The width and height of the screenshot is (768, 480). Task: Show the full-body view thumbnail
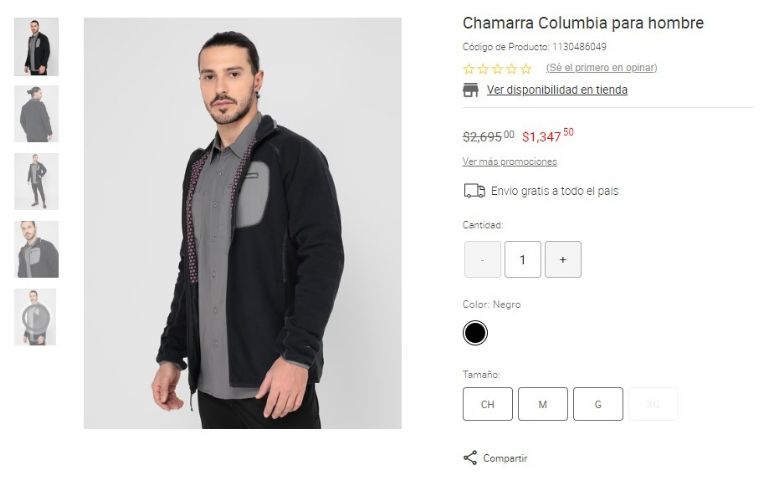tap(36, 182)
